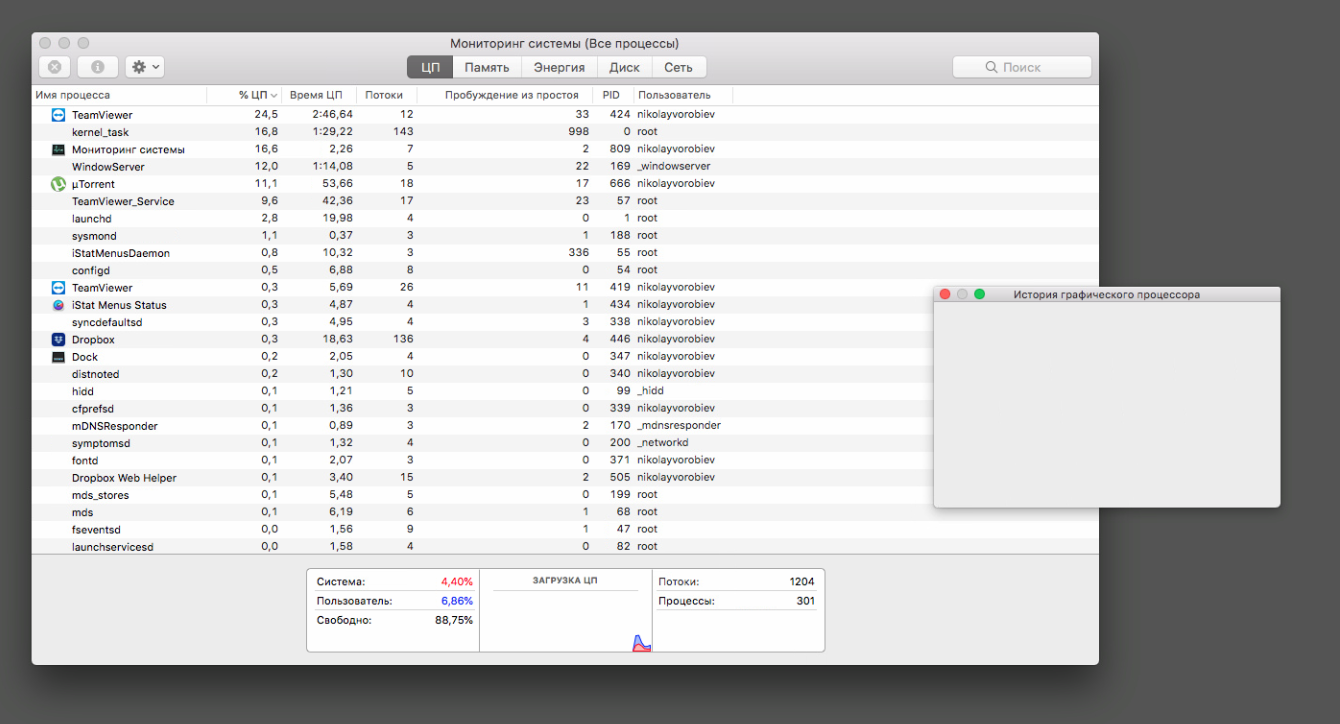Switch to the Память tab
The height and width of the screenshot is (724, 1340).
(489, 67)
